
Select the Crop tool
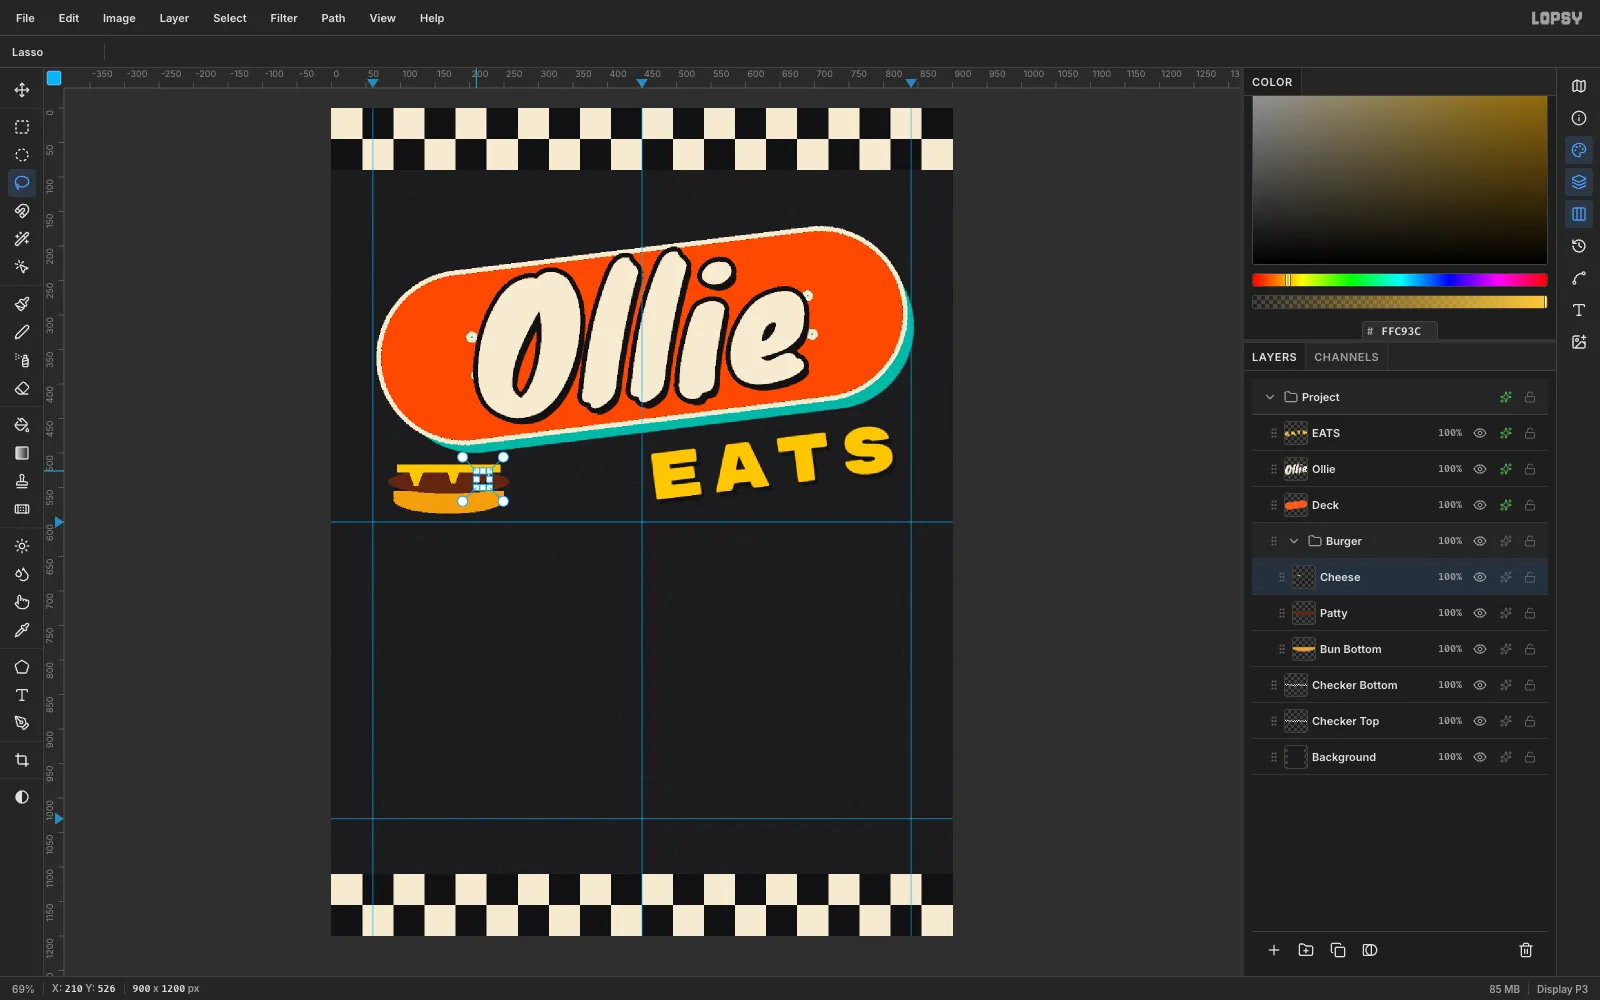point(22,760)
